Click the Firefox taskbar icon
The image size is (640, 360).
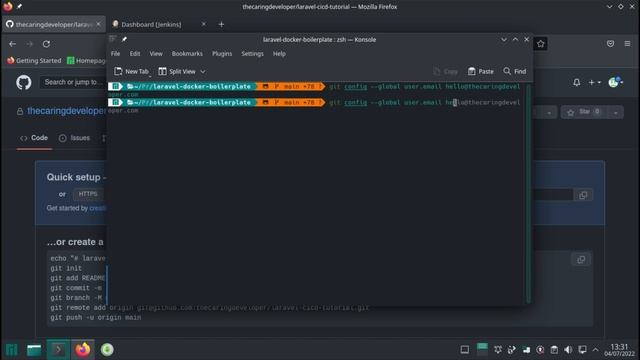(83, 350)
